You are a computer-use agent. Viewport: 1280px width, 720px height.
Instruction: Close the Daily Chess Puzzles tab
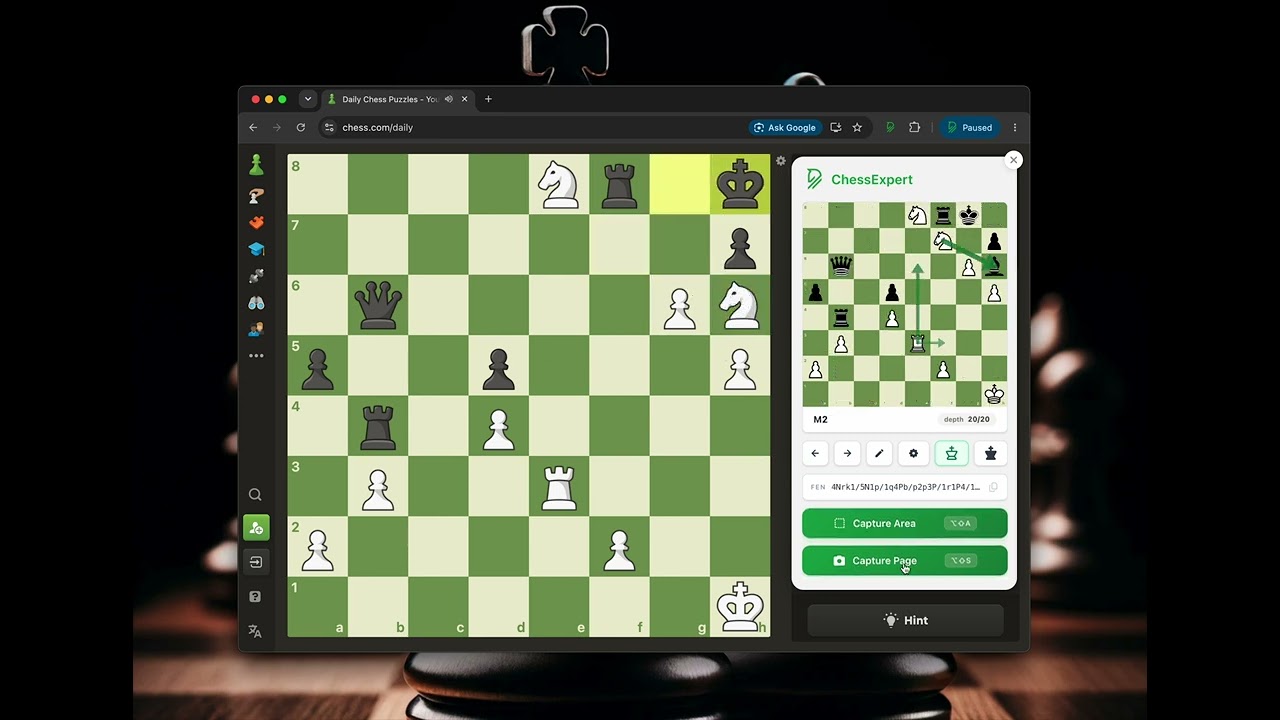(464, 99)
